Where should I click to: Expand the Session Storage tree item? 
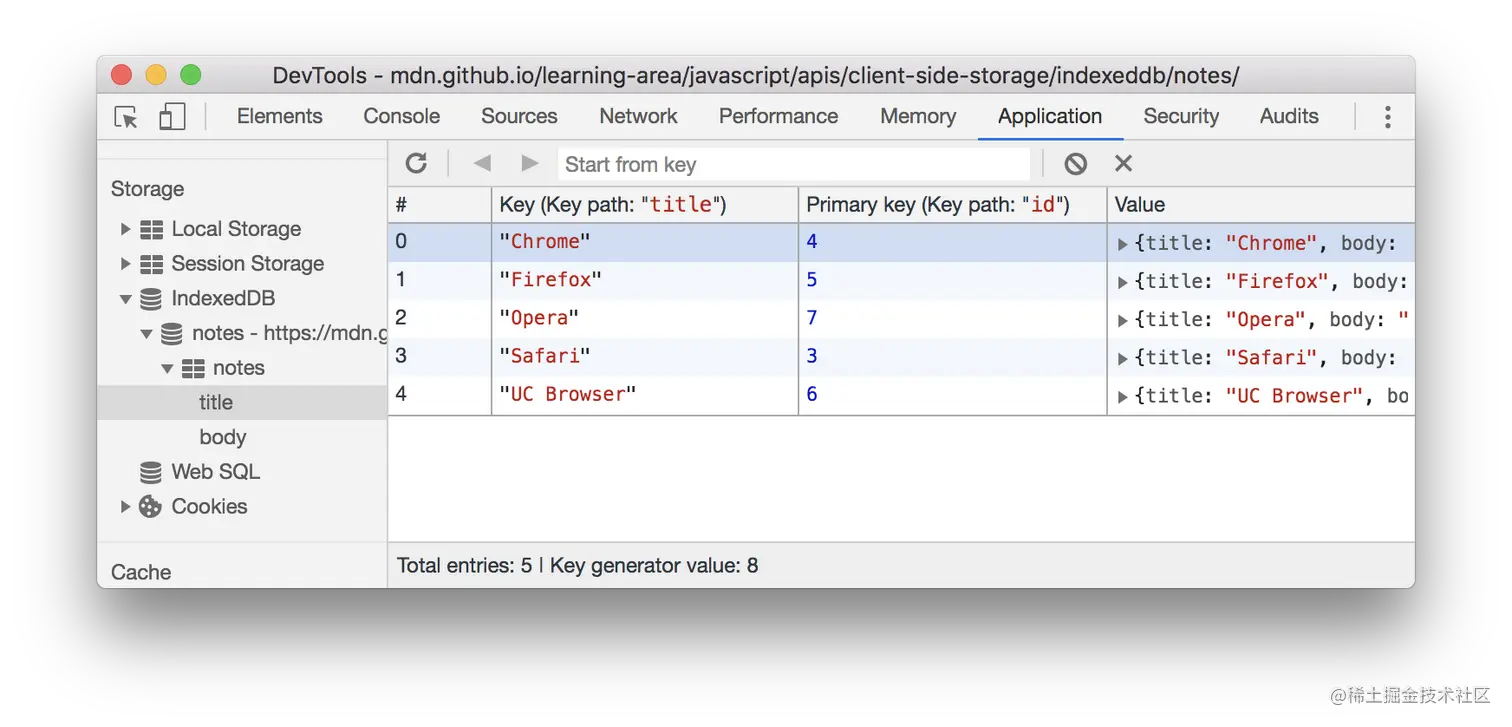[x=125, y=263]
